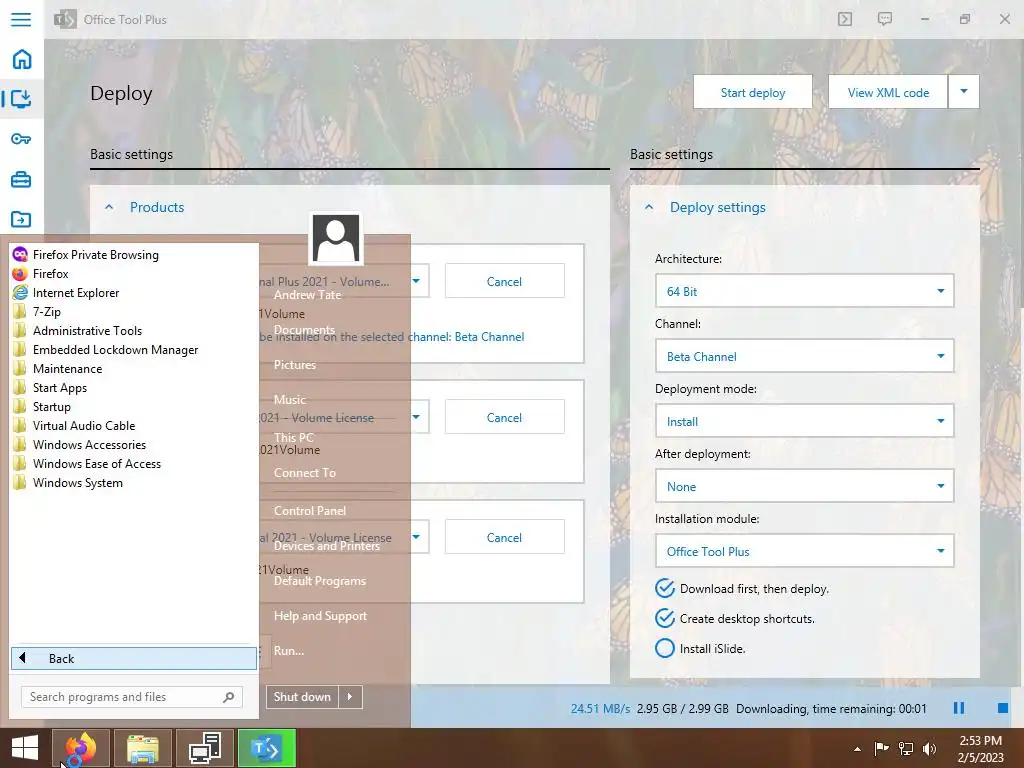Collapse the Deploy settings section
Image resolution: width=1024 pixels, height=768 pixels.
[x=648, y=207]
